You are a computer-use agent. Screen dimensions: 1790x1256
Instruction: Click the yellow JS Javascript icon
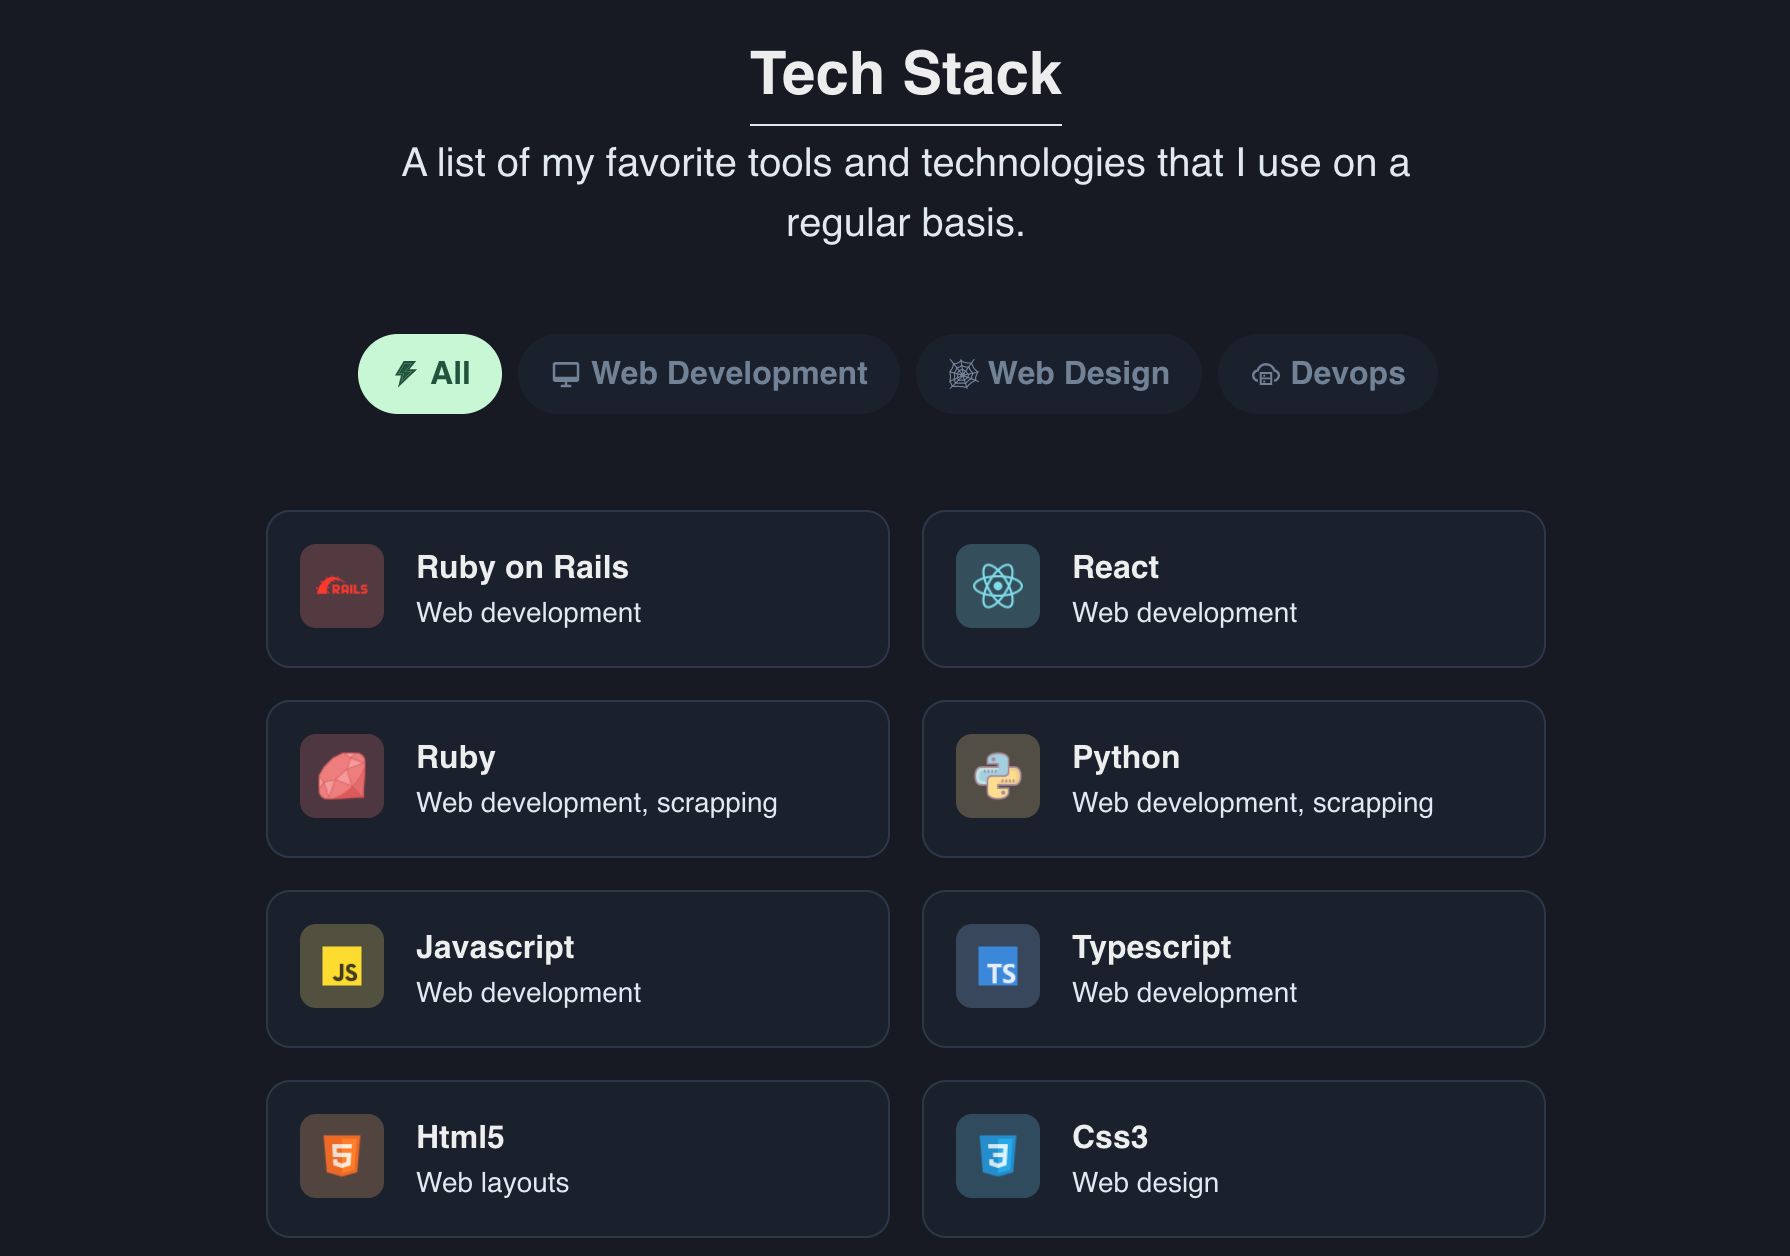tap(342, 966)
